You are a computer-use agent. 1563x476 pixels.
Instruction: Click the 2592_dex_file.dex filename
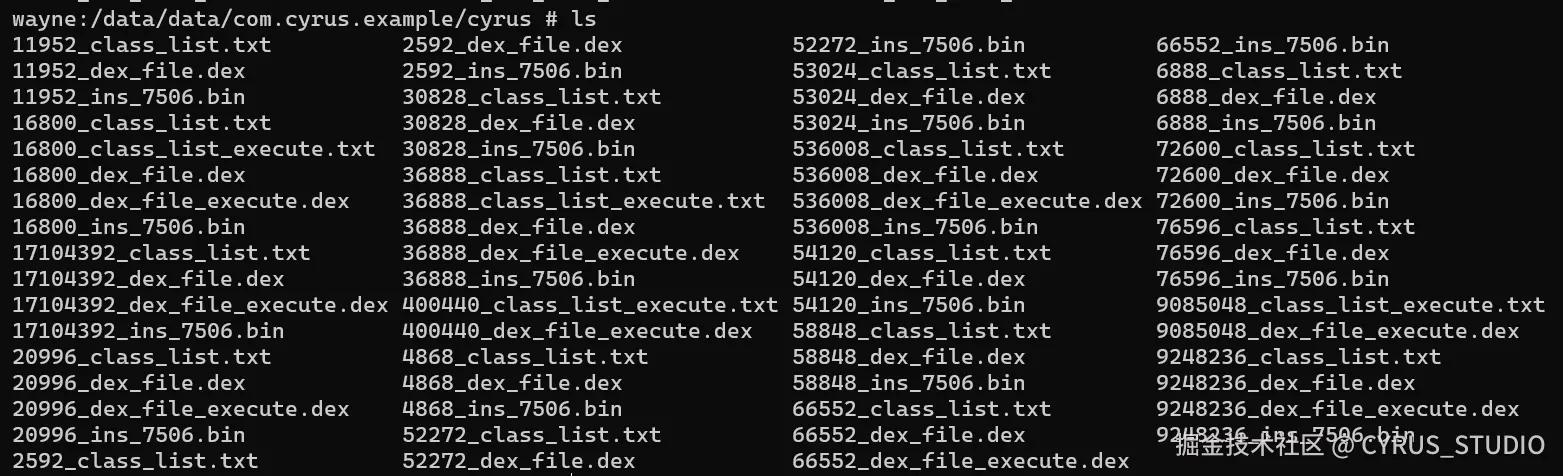[511, 45]
